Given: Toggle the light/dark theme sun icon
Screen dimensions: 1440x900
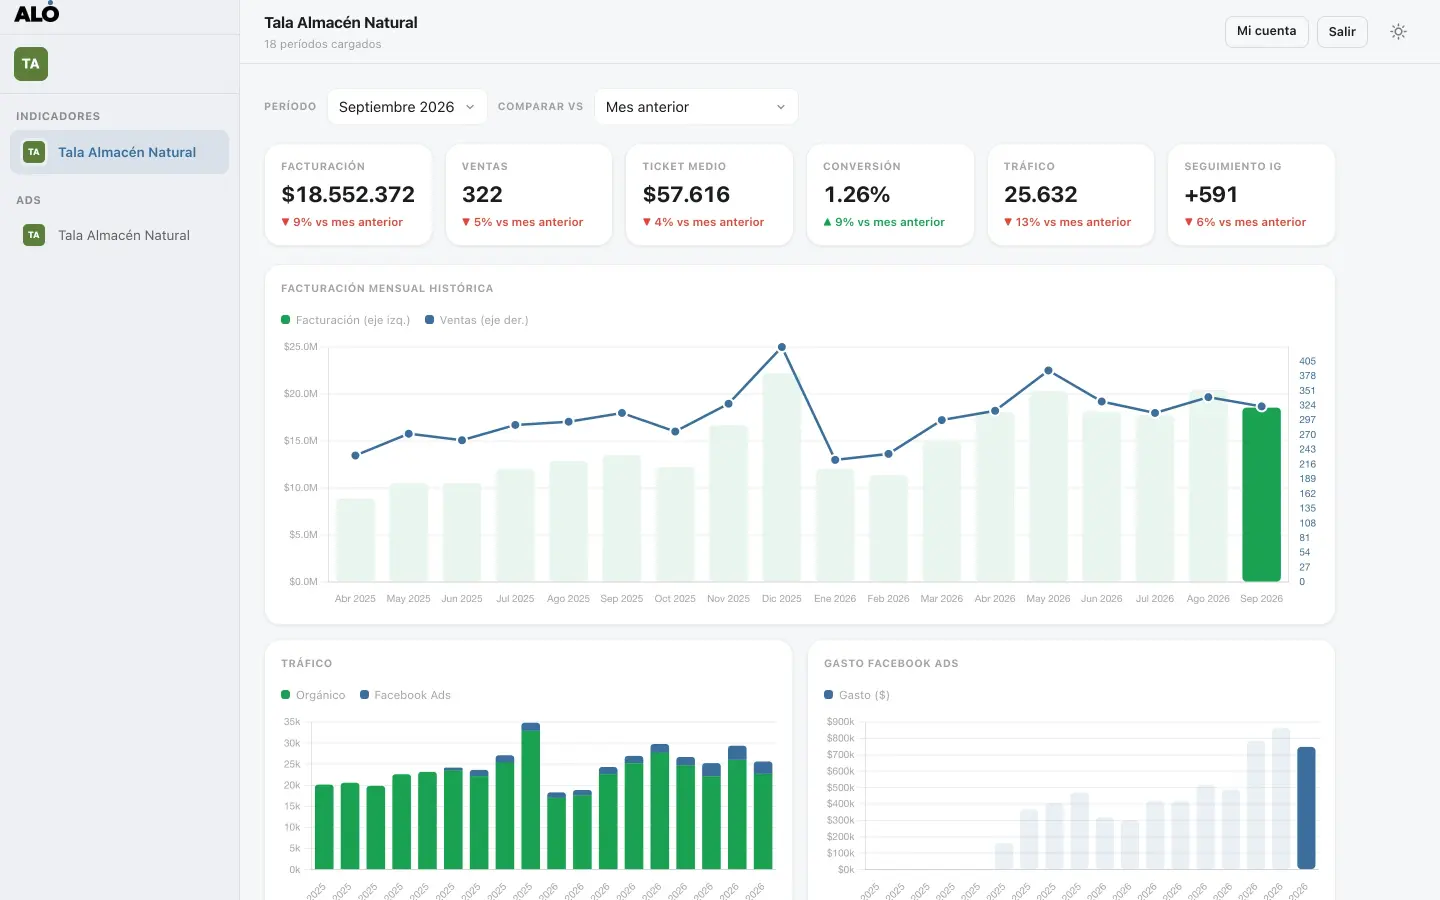Looking at the screenshot, I should (x=1398, y=32).
